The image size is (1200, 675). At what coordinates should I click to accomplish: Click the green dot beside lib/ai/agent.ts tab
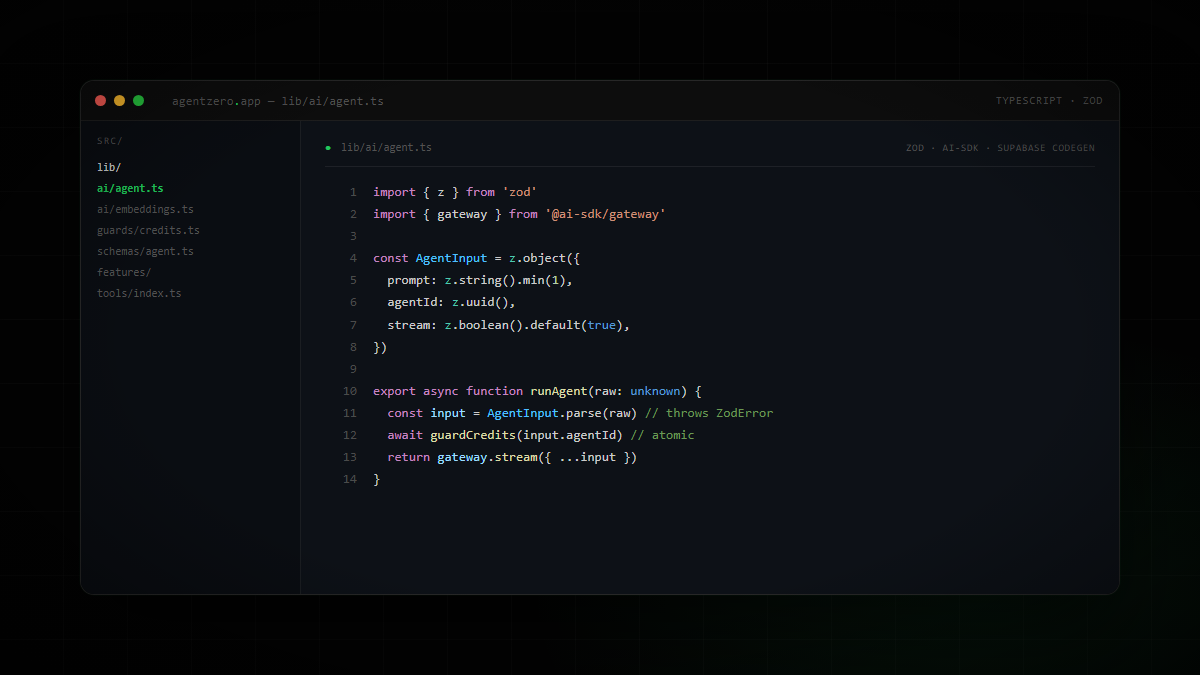click(328, 148)
